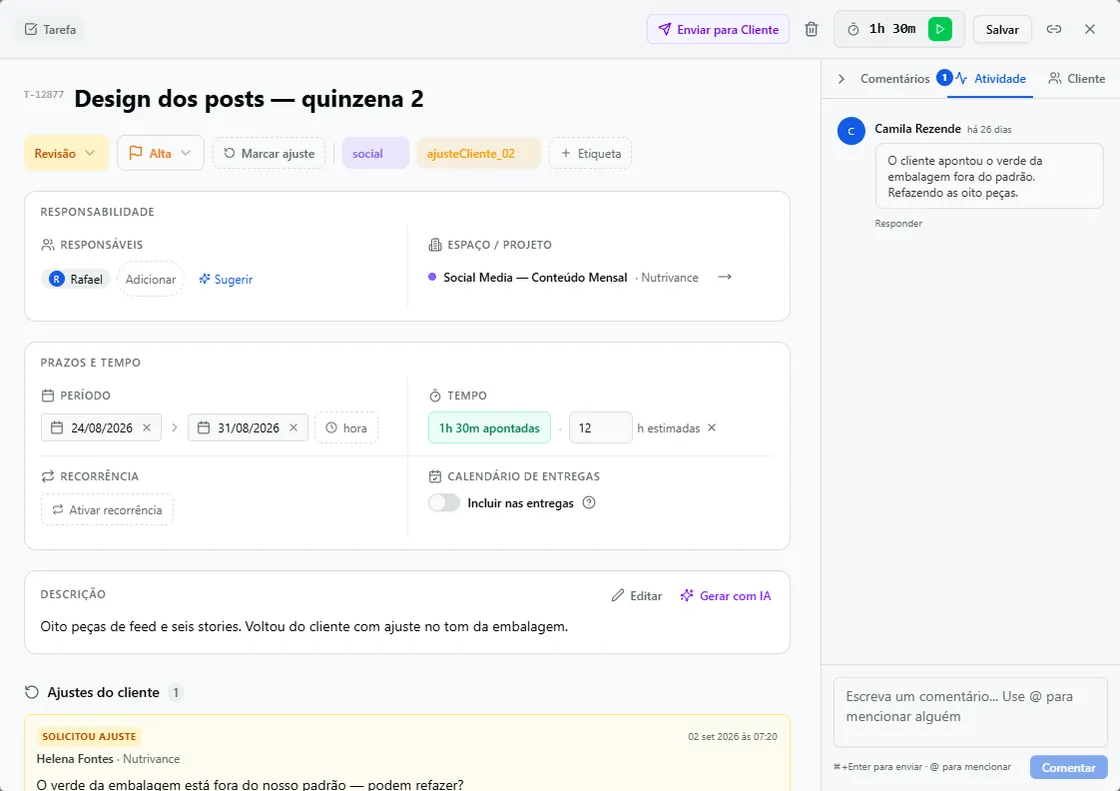Switch to the Comentários tab
1120x791 pixels.
895,79
